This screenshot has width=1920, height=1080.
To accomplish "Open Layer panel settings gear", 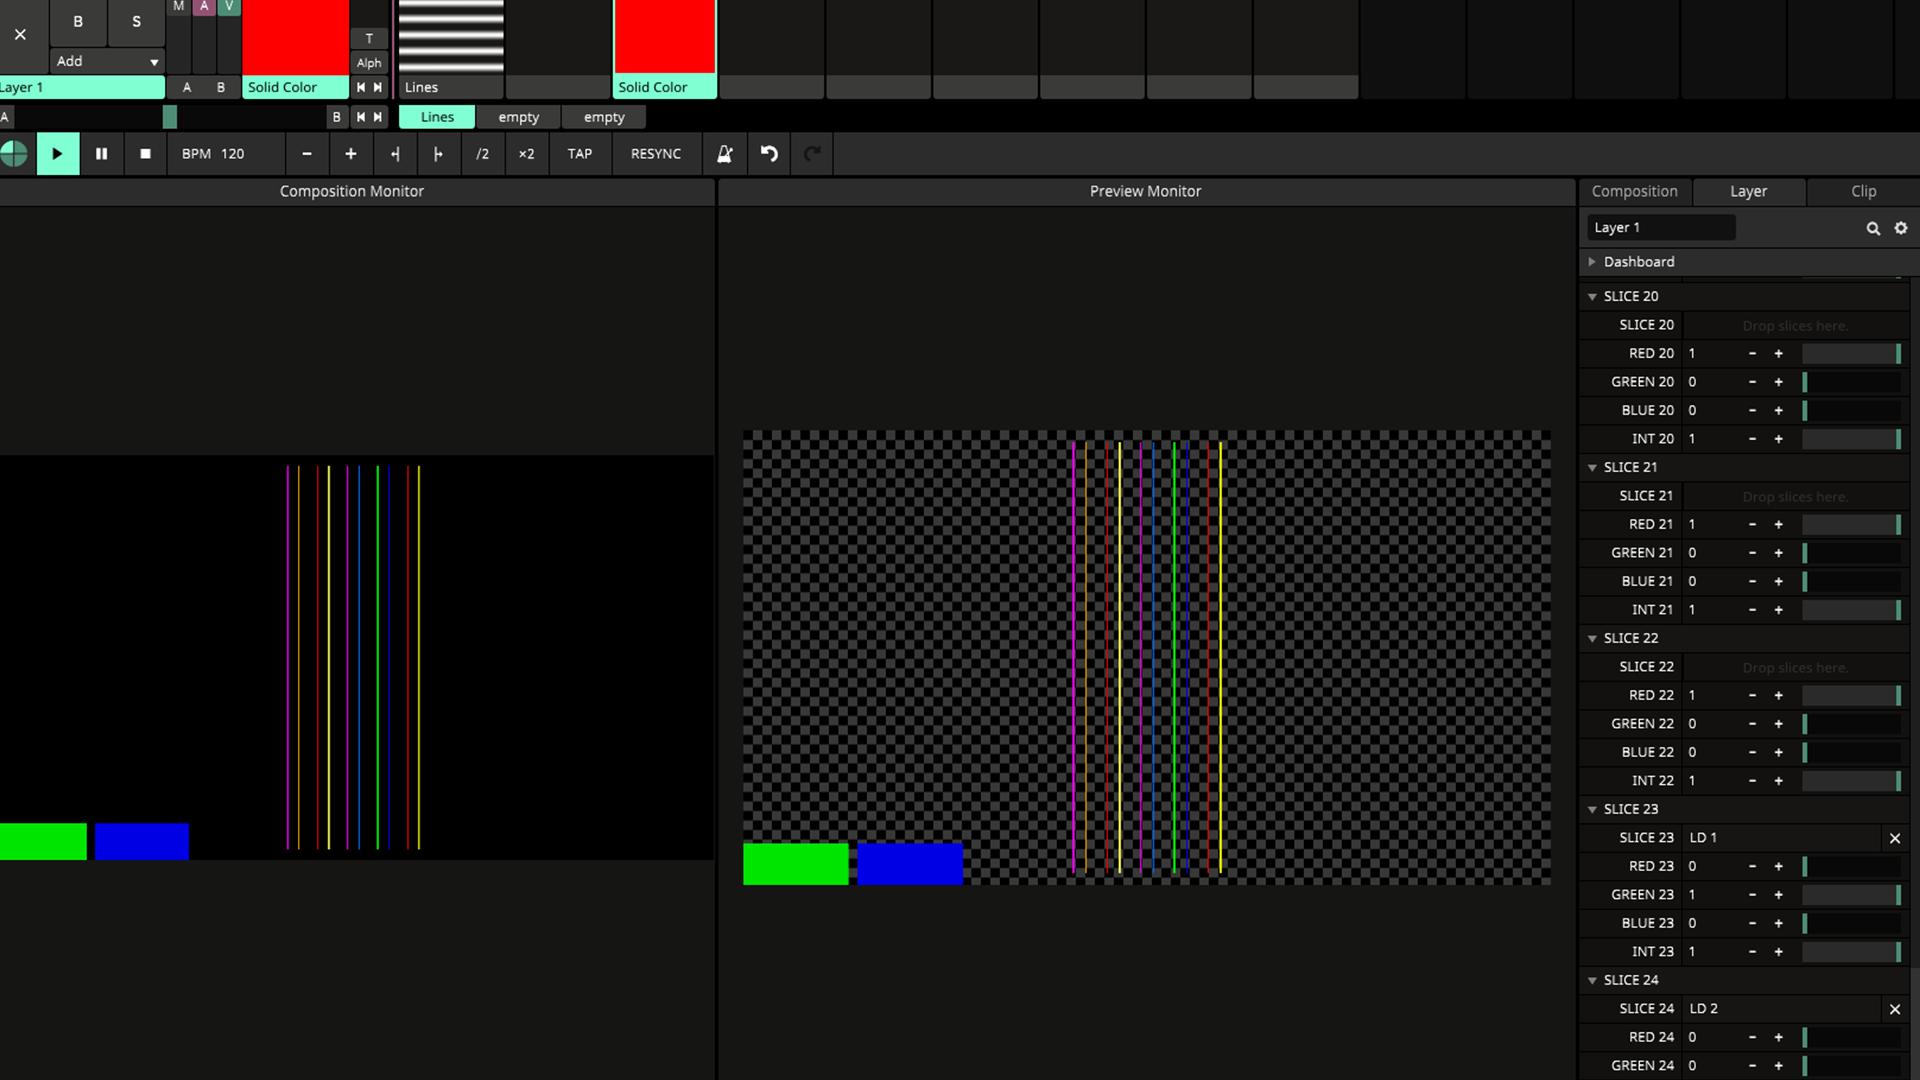I will [x=1901, y=228].
